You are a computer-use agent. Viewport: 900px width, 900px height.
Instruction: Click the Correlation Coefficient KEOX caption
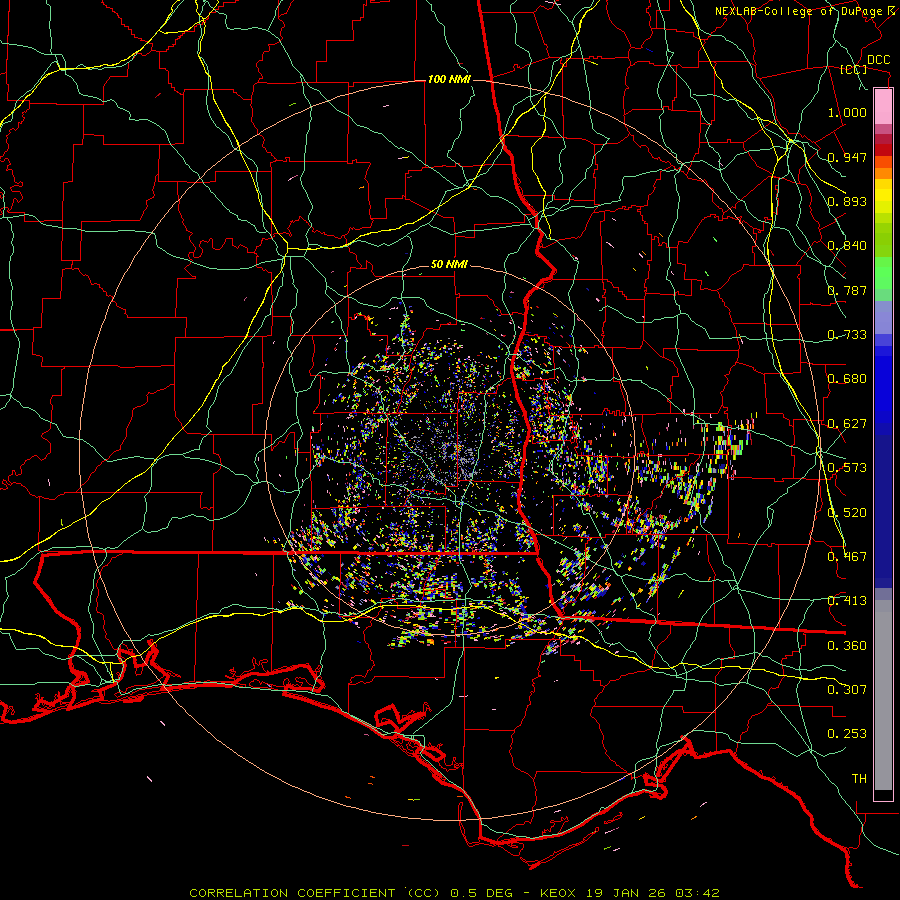click(455, 893)
